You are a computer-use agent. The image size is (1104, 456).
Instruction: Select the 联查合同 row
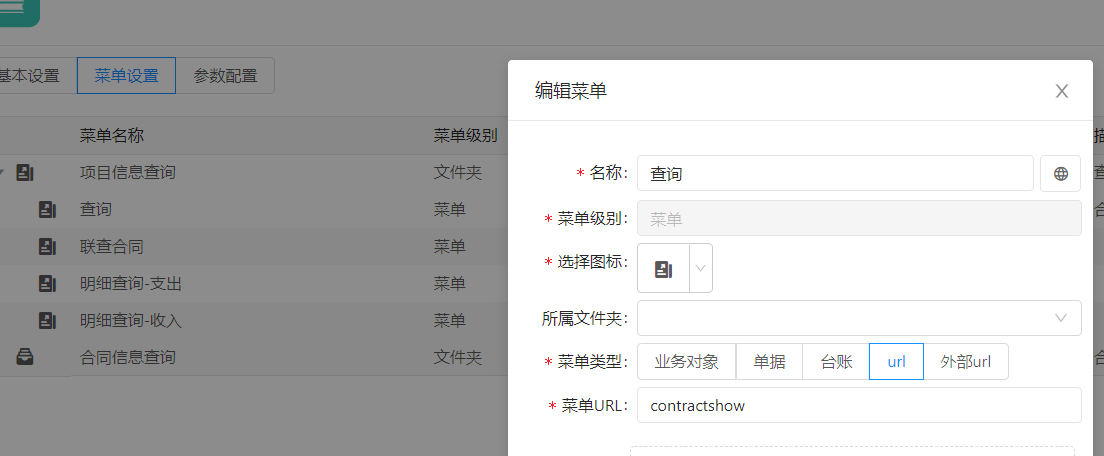click(x=253, y=246)
